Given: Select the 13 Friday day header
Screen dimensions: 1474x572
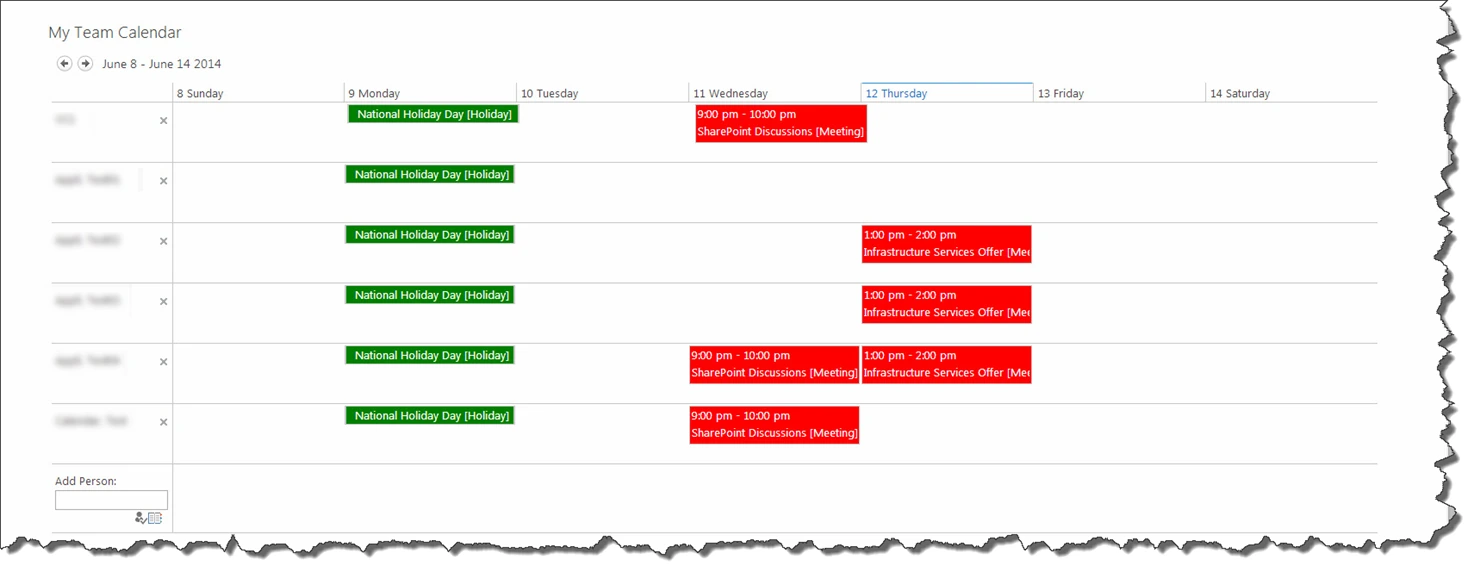Looking at the screenshot, I should coord(1119,93).
